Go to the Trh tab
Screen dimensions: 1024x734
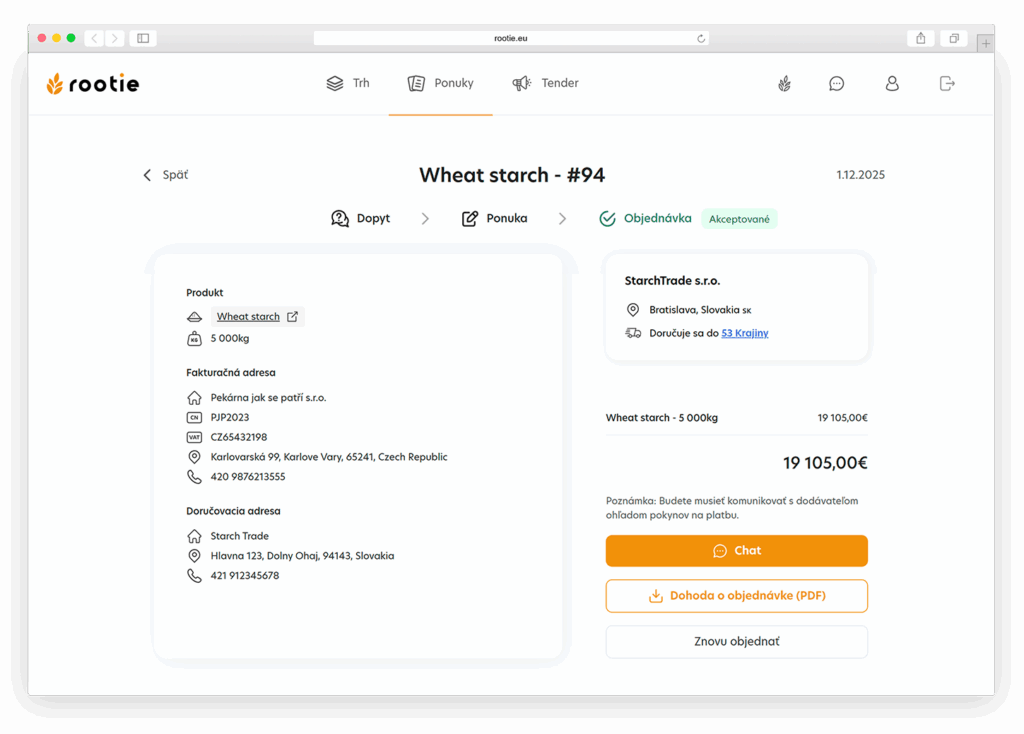[x=348, y=84]
